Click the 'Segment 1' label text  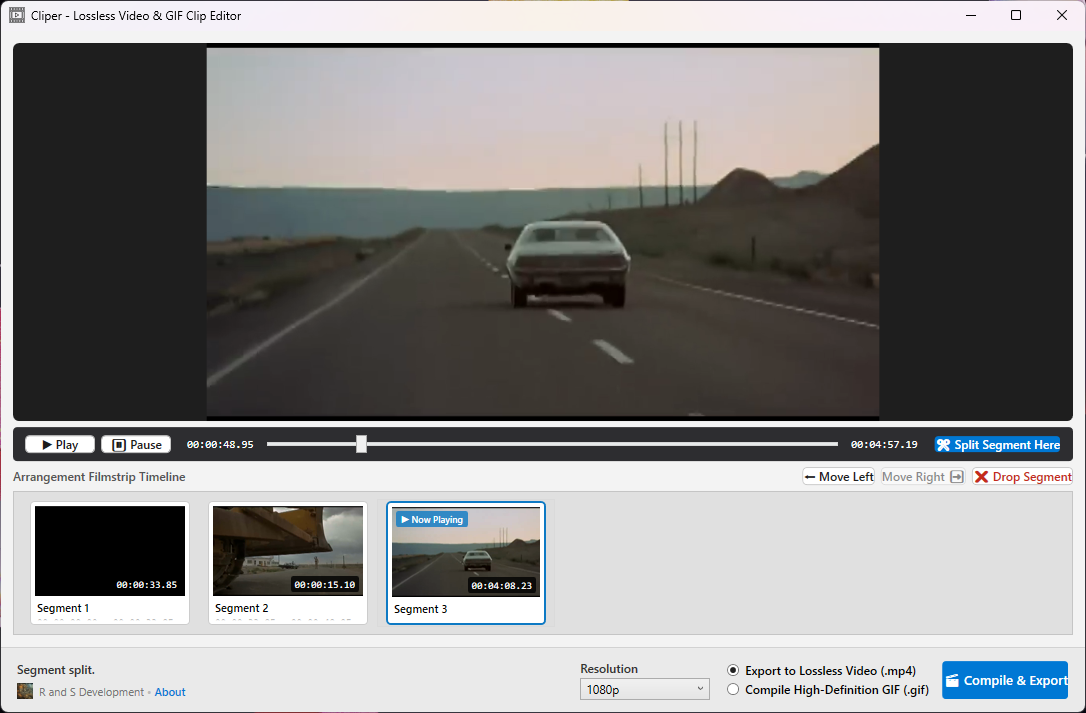click(x=63, y=608)
